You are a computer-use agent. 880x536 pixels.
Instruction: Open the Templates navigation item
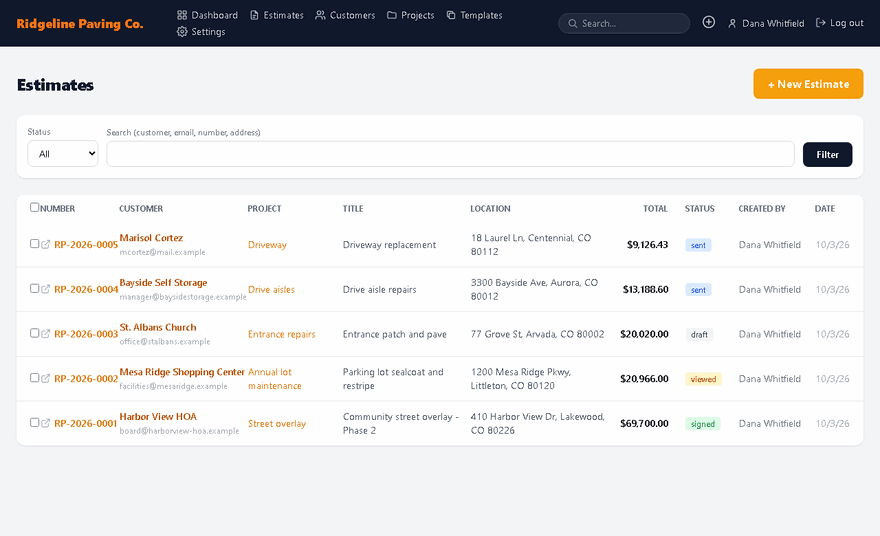[474, 15]
